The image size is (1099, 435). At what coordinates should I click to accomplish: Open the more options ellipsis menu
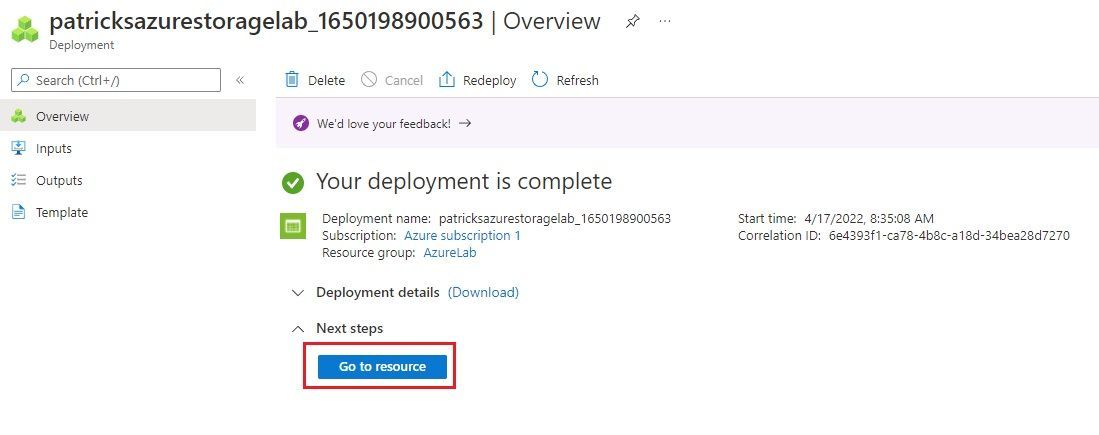(x=665, y=21)
